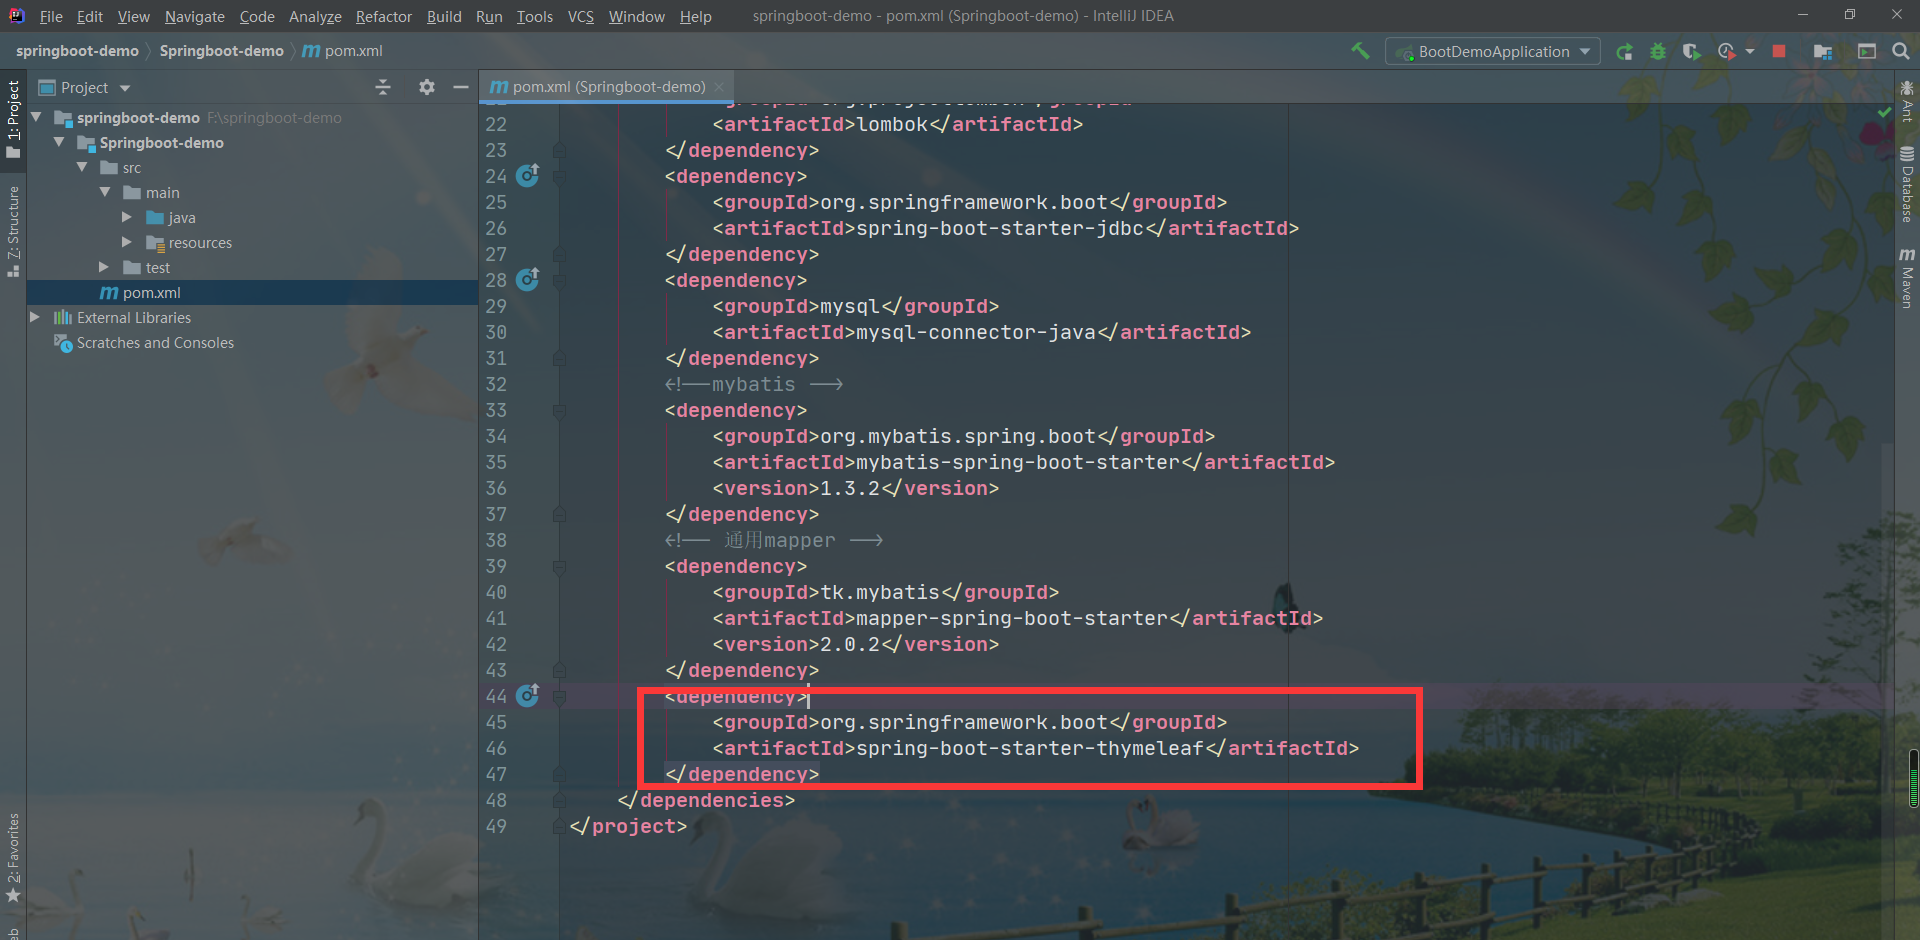
Task: Stop the running application with red square
Action: (x=1779, y=51)
